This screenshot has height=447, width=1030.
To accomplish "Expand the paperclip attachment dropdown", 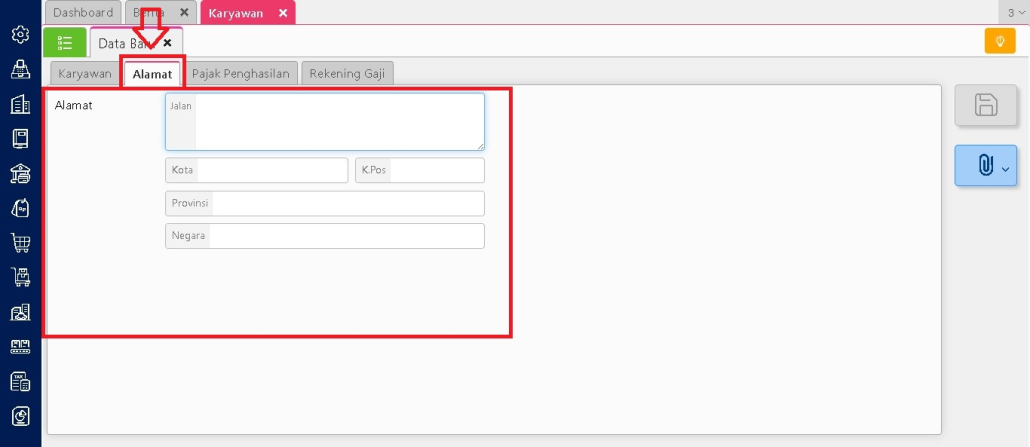I will pyautogui.click(x=985, y=166).
